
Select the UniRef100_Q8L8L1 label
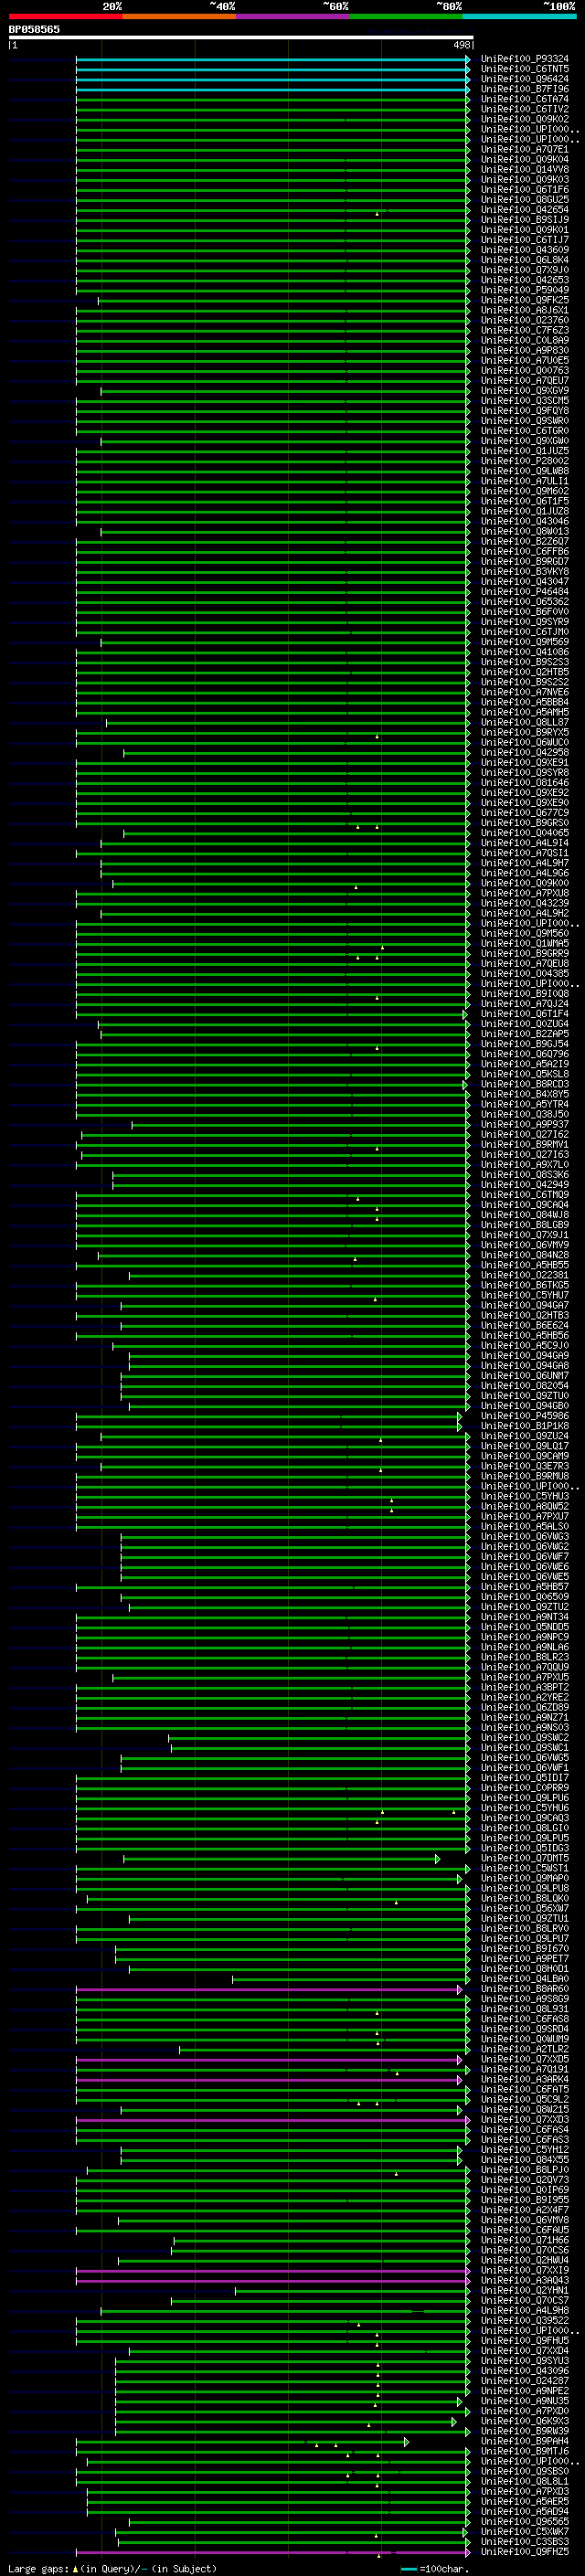click(525, 2481)
